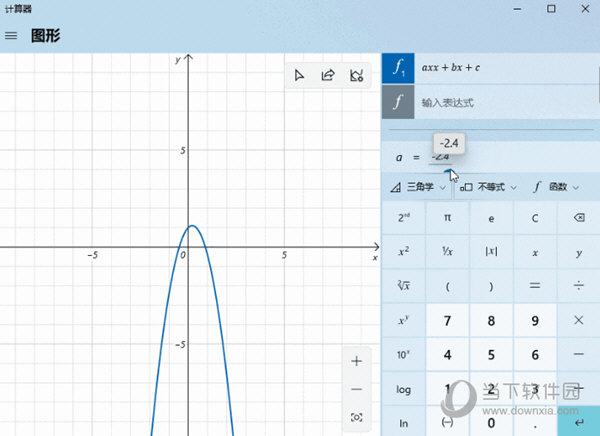
Task: Click the decimal point key
Action: pyautogui.click(x=535, y=423)
